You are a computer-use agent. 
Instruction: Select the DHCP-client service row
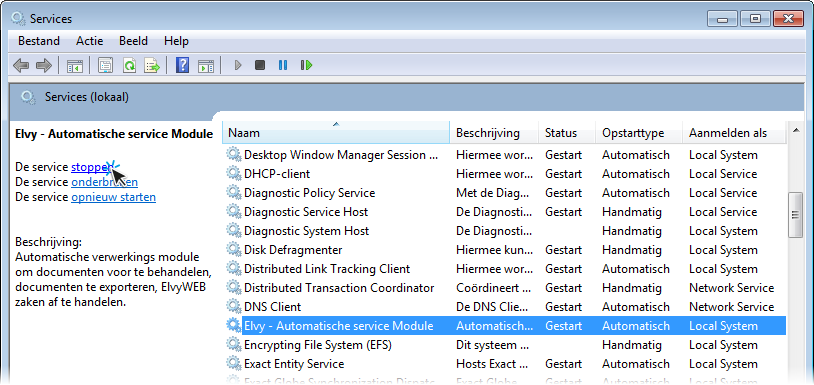click(505, 174)
